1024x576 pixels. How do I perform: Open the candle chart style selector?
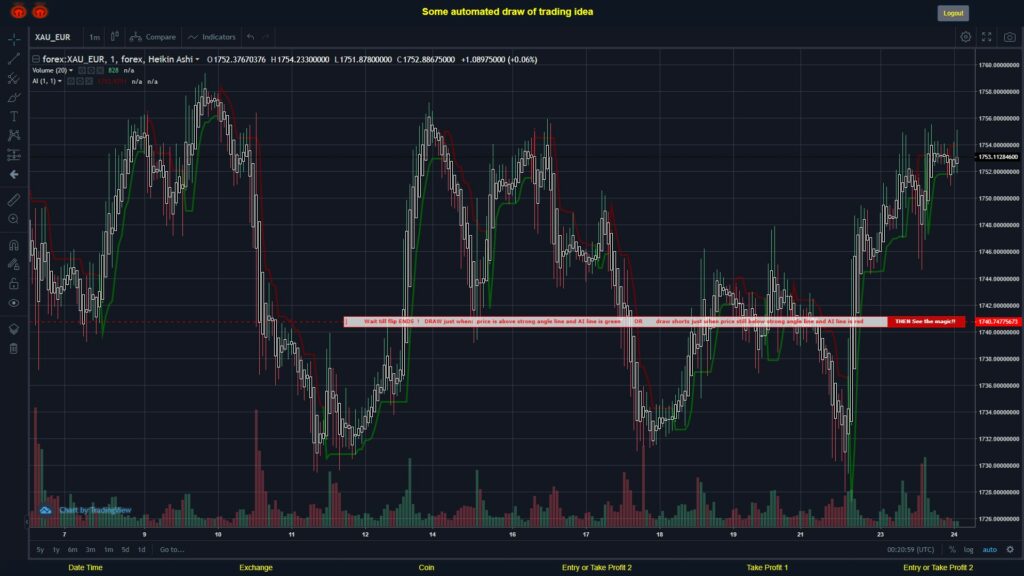pyautogui.click(x=115, y=37)
